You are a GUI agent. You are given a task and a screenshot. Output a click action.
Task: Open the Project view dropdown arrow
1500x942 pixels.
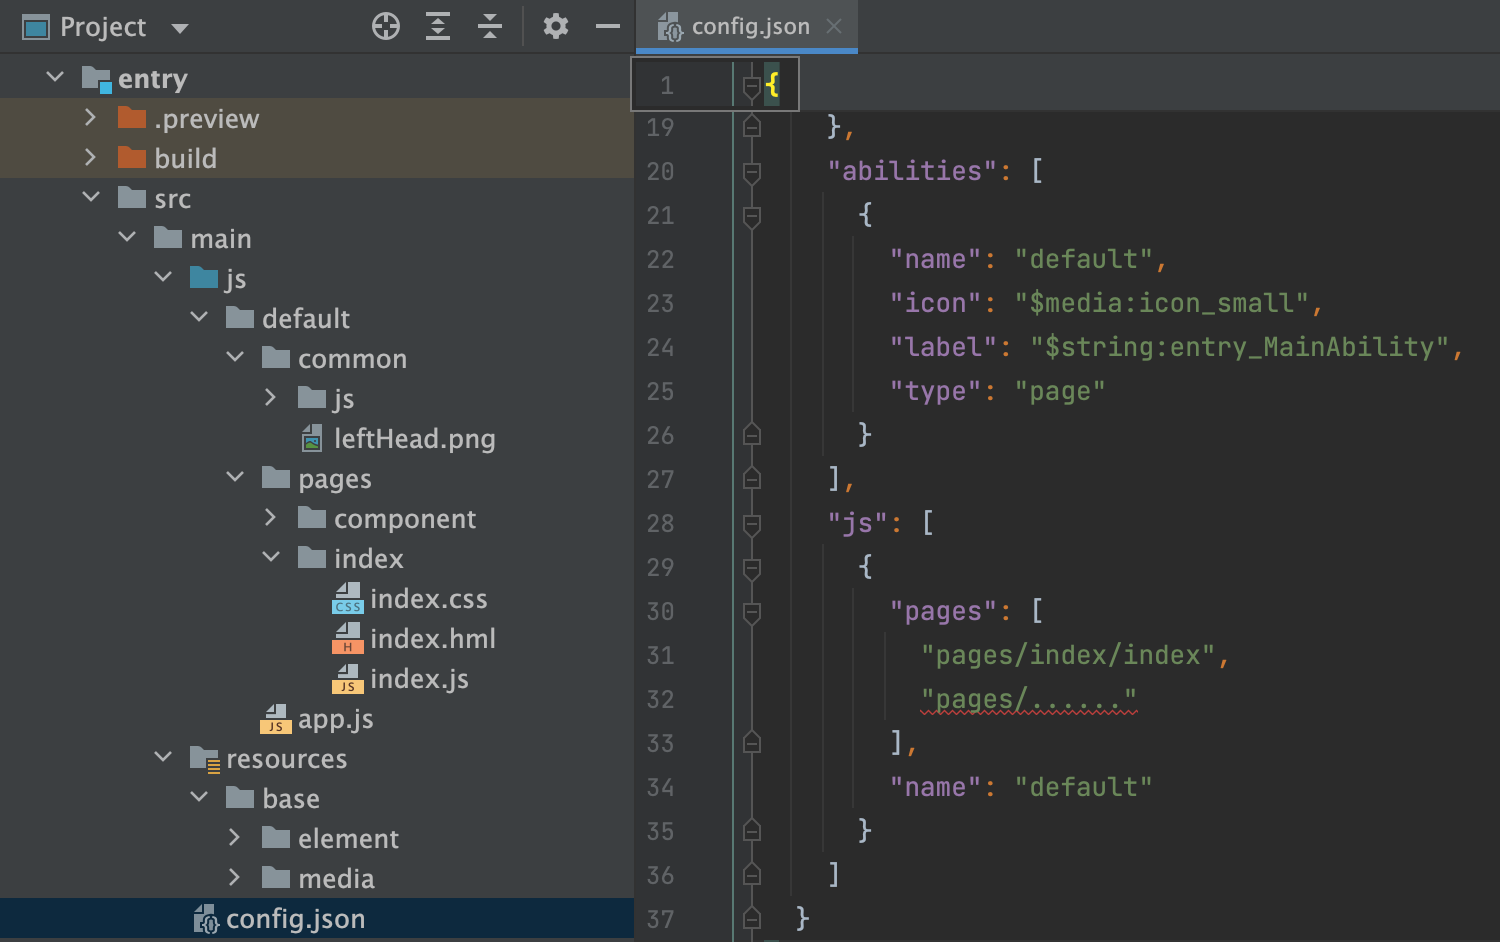tap(180, 28)
